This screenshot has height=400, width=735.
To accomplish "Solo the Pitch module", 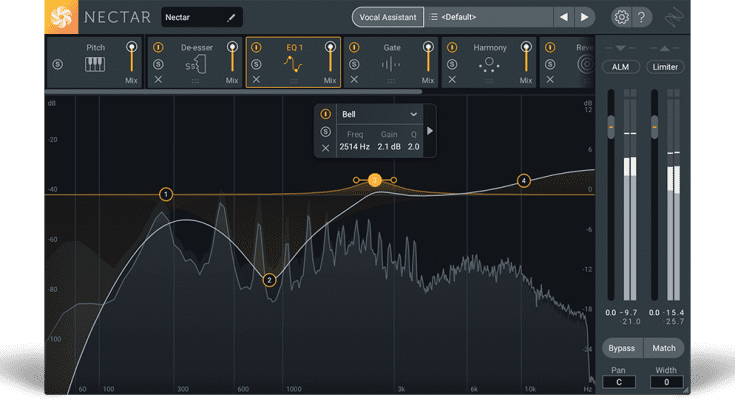I will click(56, 63).
